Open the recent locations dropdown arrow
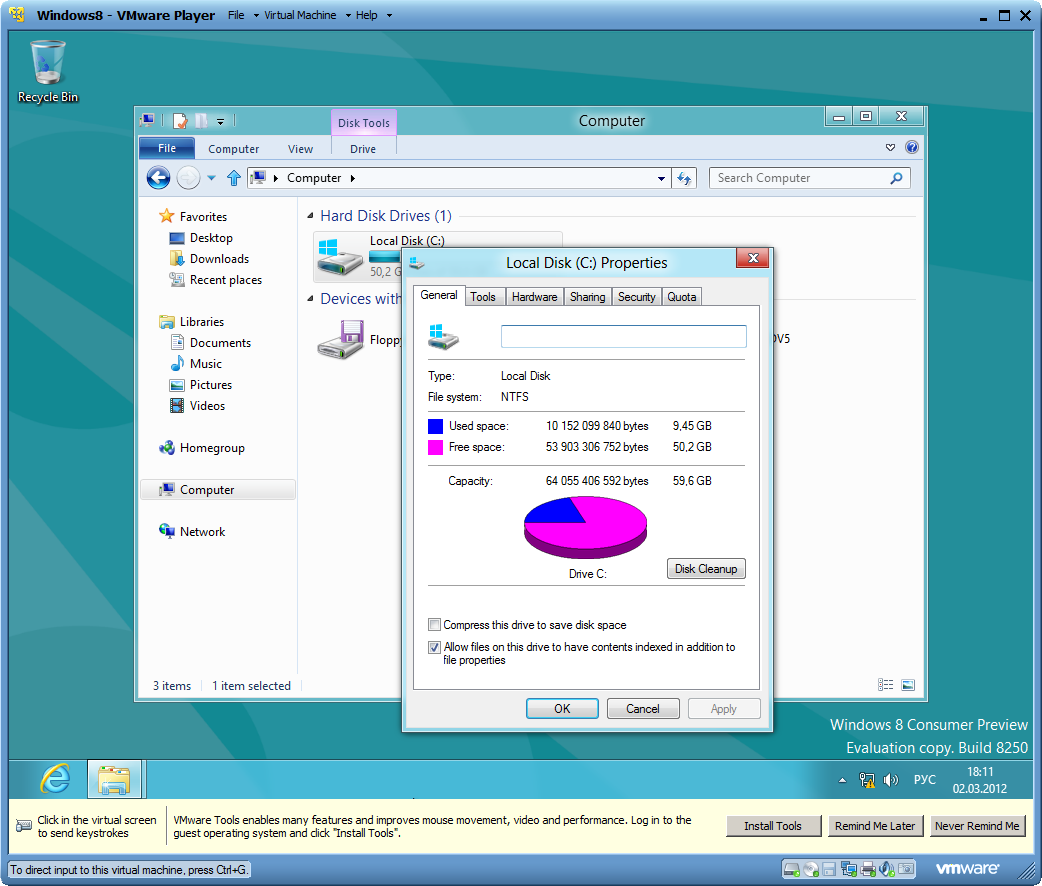The width and height of the screenshot is (1042, 886). (211, 178)
